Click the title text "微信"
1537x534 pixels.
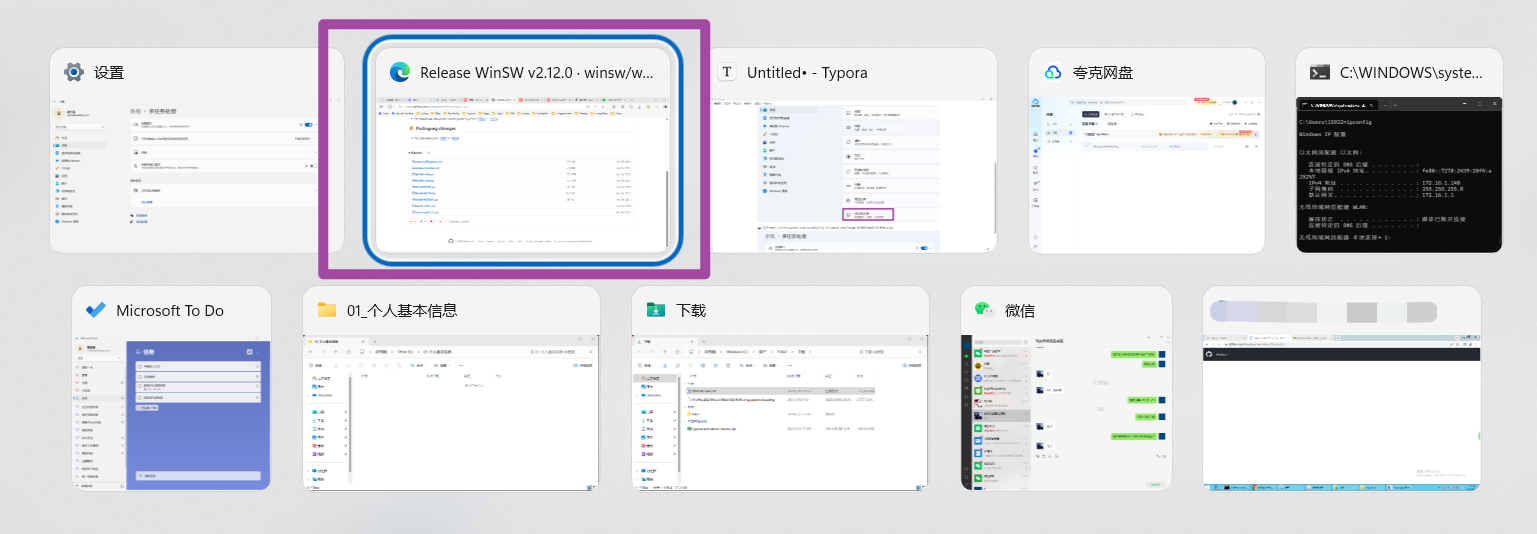click(x=1020, y=310)
